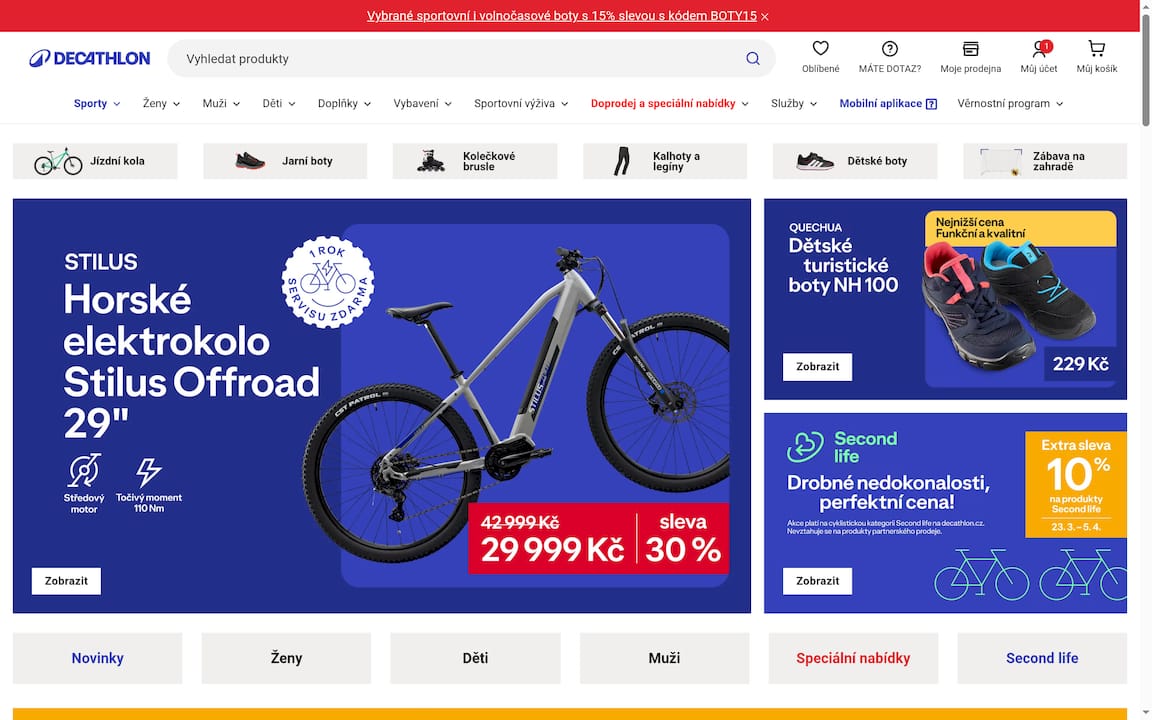The height and width of the screenshot is (720, 1152).
Task: Select the Jízdní kola category tile
Action: point(95,161)
